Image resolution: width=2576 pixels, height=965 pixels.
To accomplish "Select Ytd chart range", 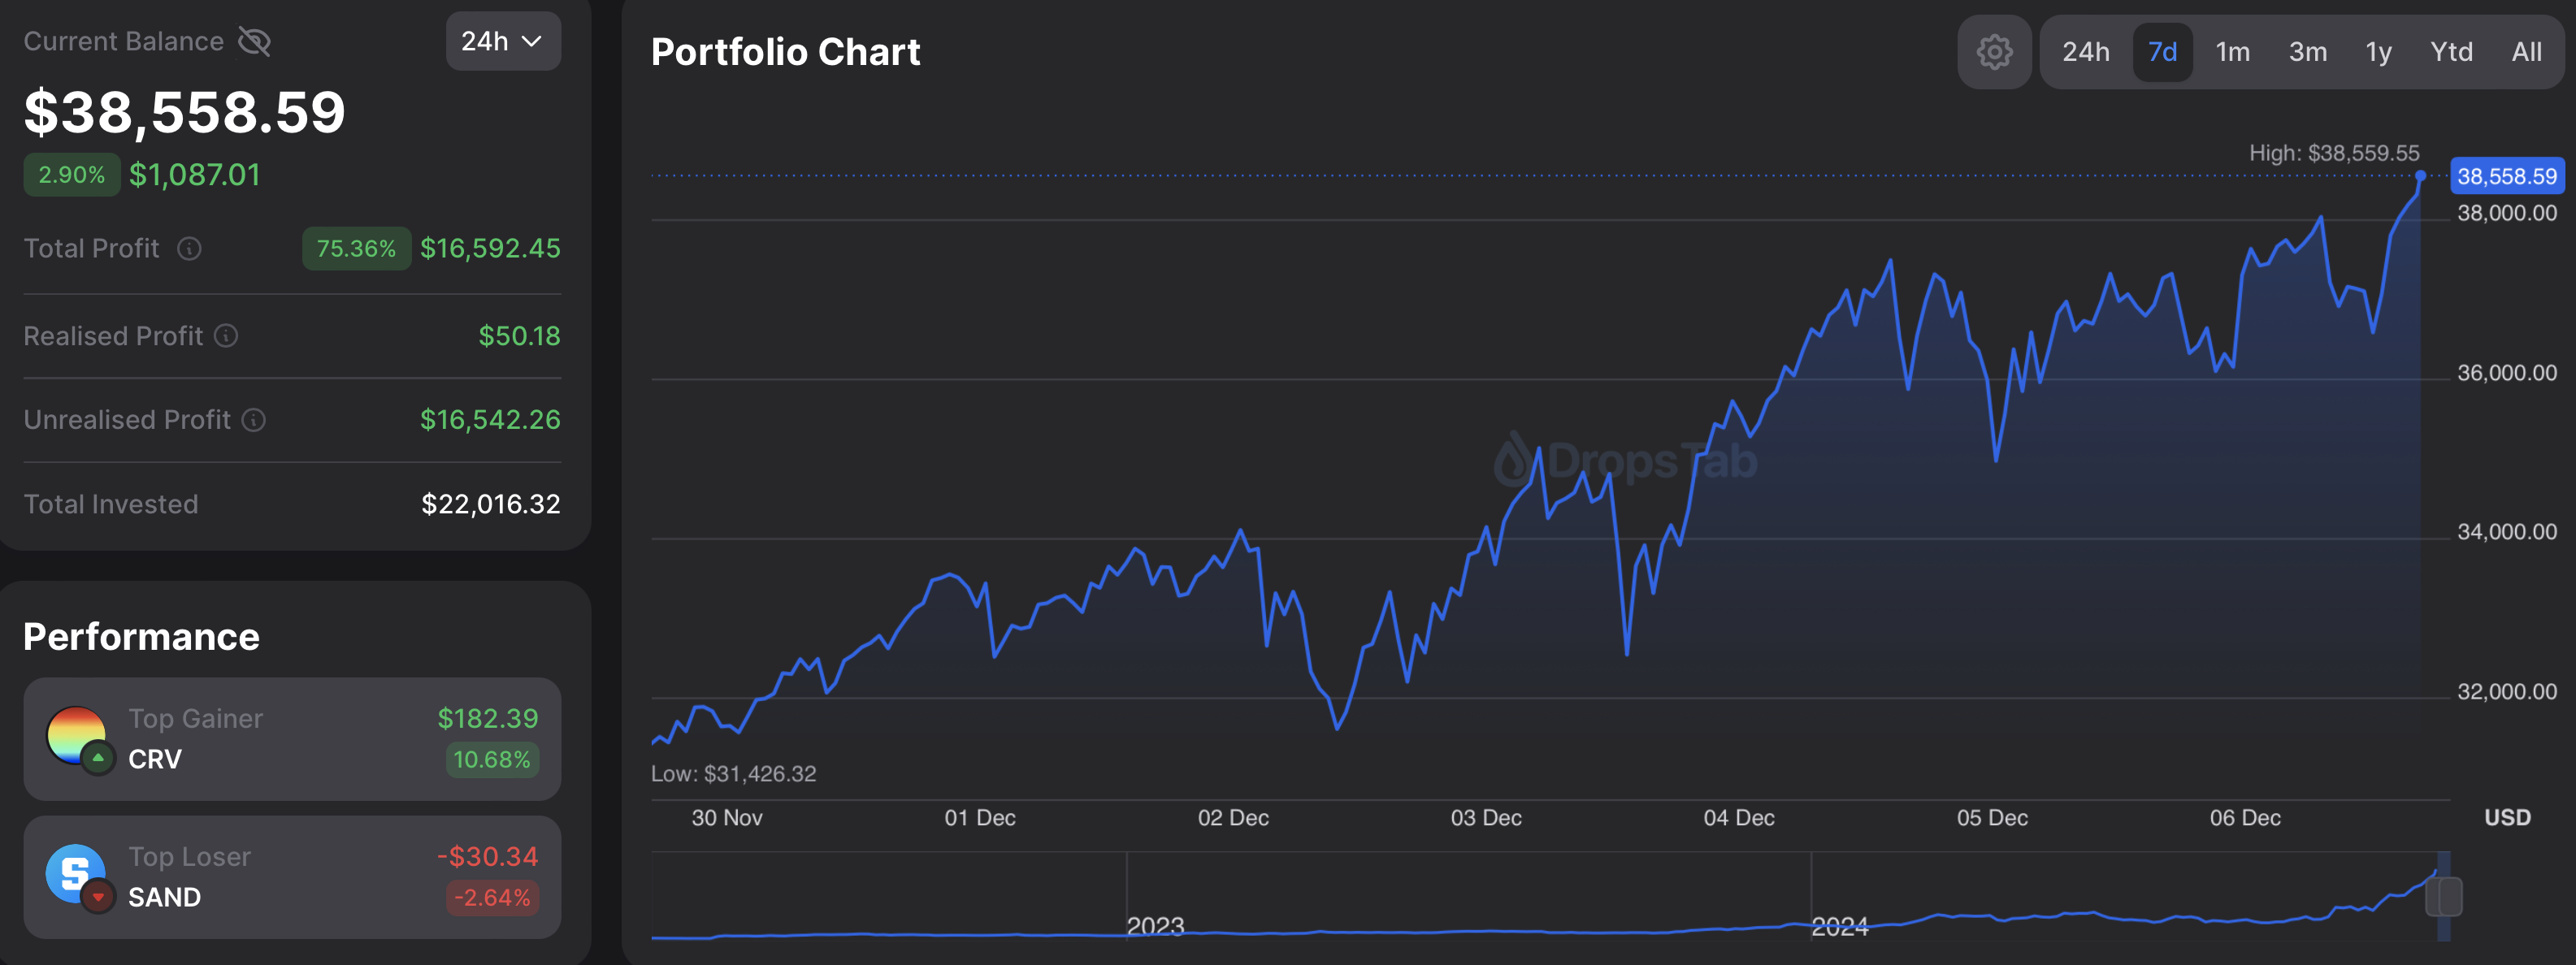I will click(x=2451, y=52).
